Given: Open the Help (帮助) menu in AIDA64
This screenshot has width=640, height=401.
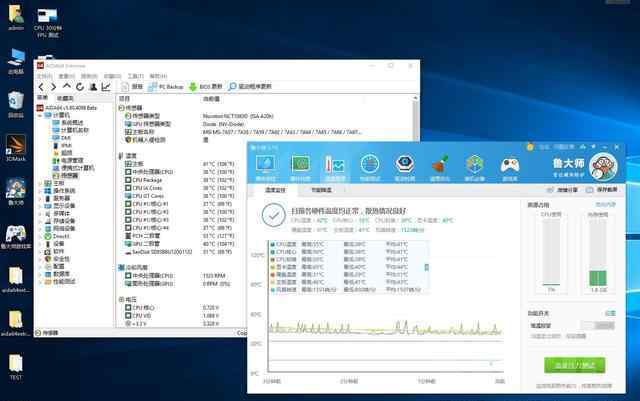Looking at the screenshot, I should tap(158, 76).
